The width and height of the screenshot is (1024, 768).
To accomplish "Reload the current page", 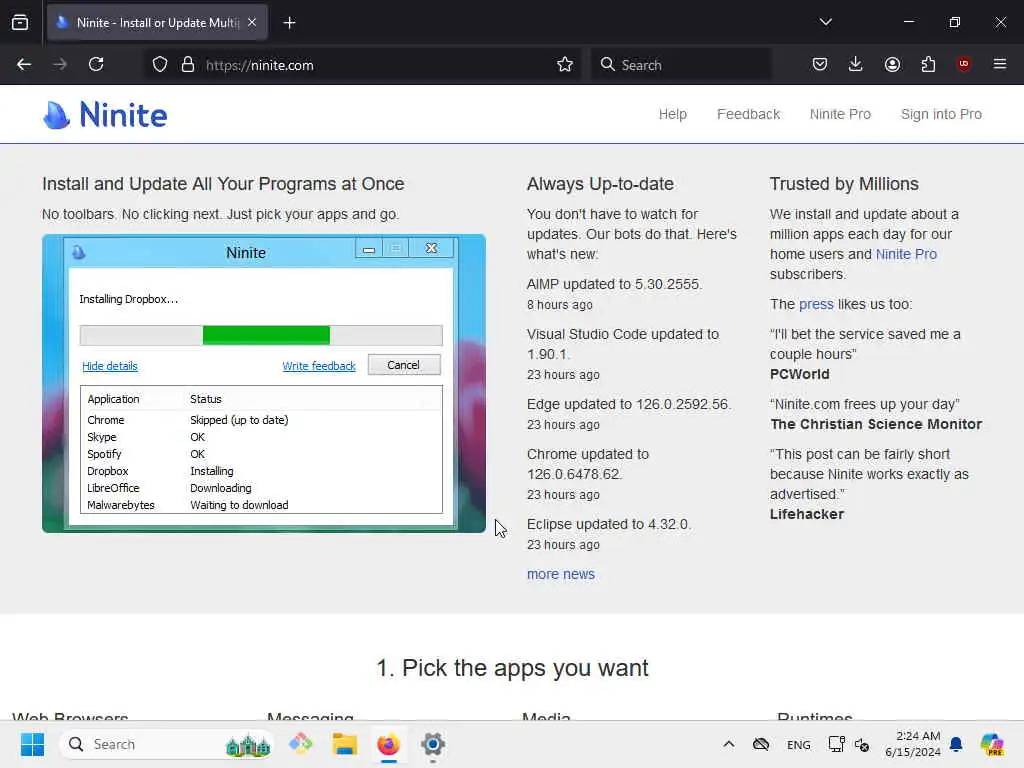I will click(96, 65).
